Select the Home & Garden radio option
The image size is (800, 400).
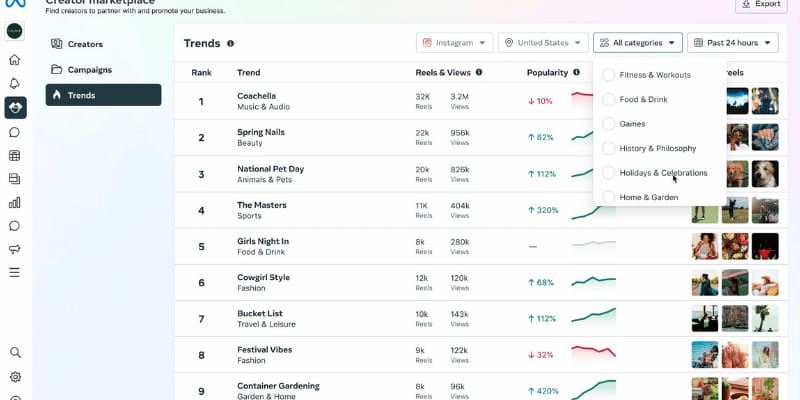[x=608, y=197]
